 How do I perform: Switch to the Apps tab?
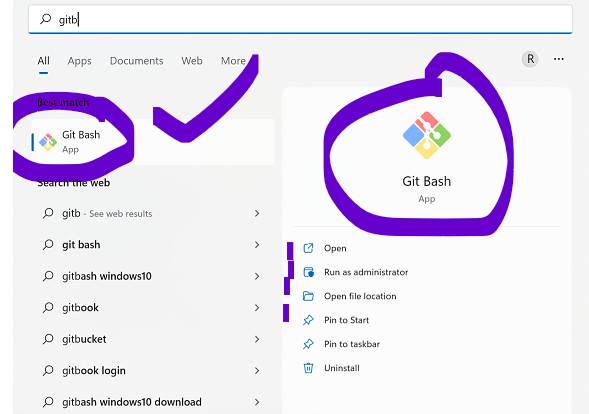coord(80,61)
